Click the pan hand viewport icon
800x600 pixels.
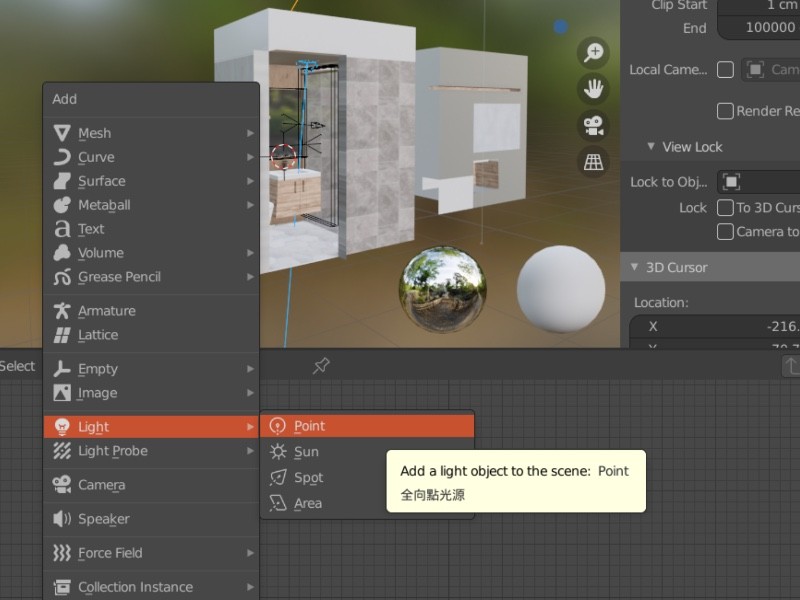[x=594, y=89]
